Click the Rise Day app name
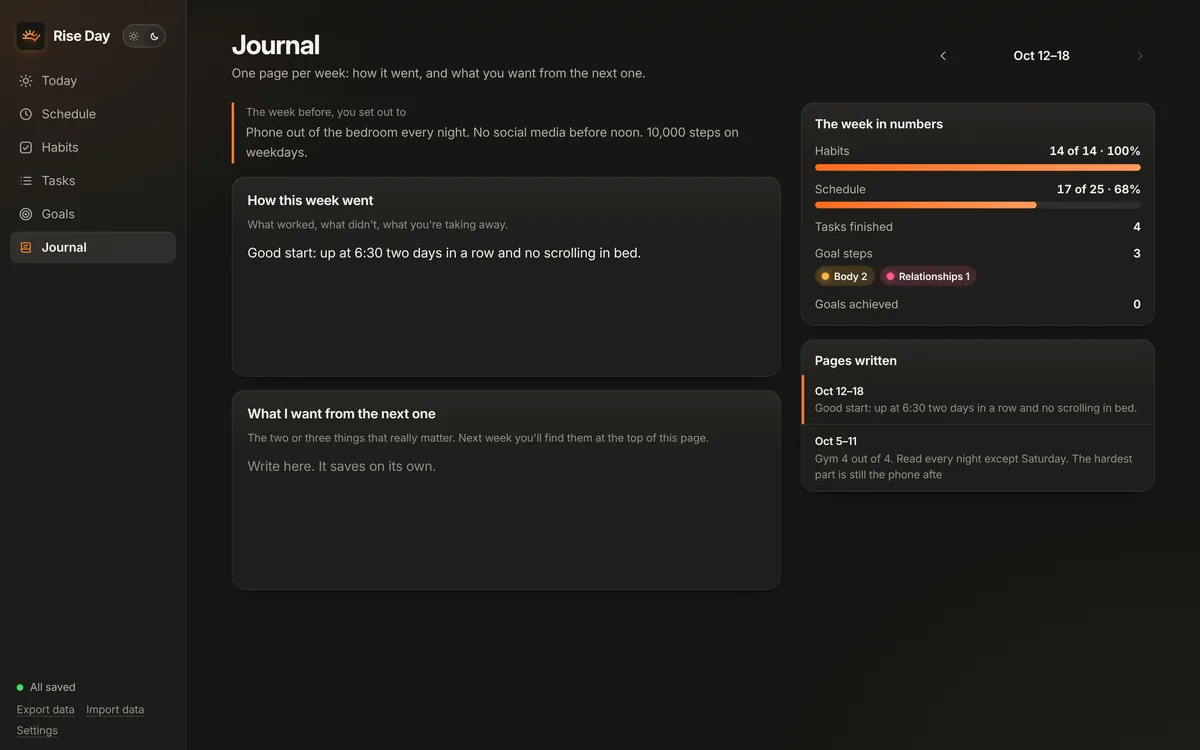This screenshot has height=750, width=1200. (81, 36)
